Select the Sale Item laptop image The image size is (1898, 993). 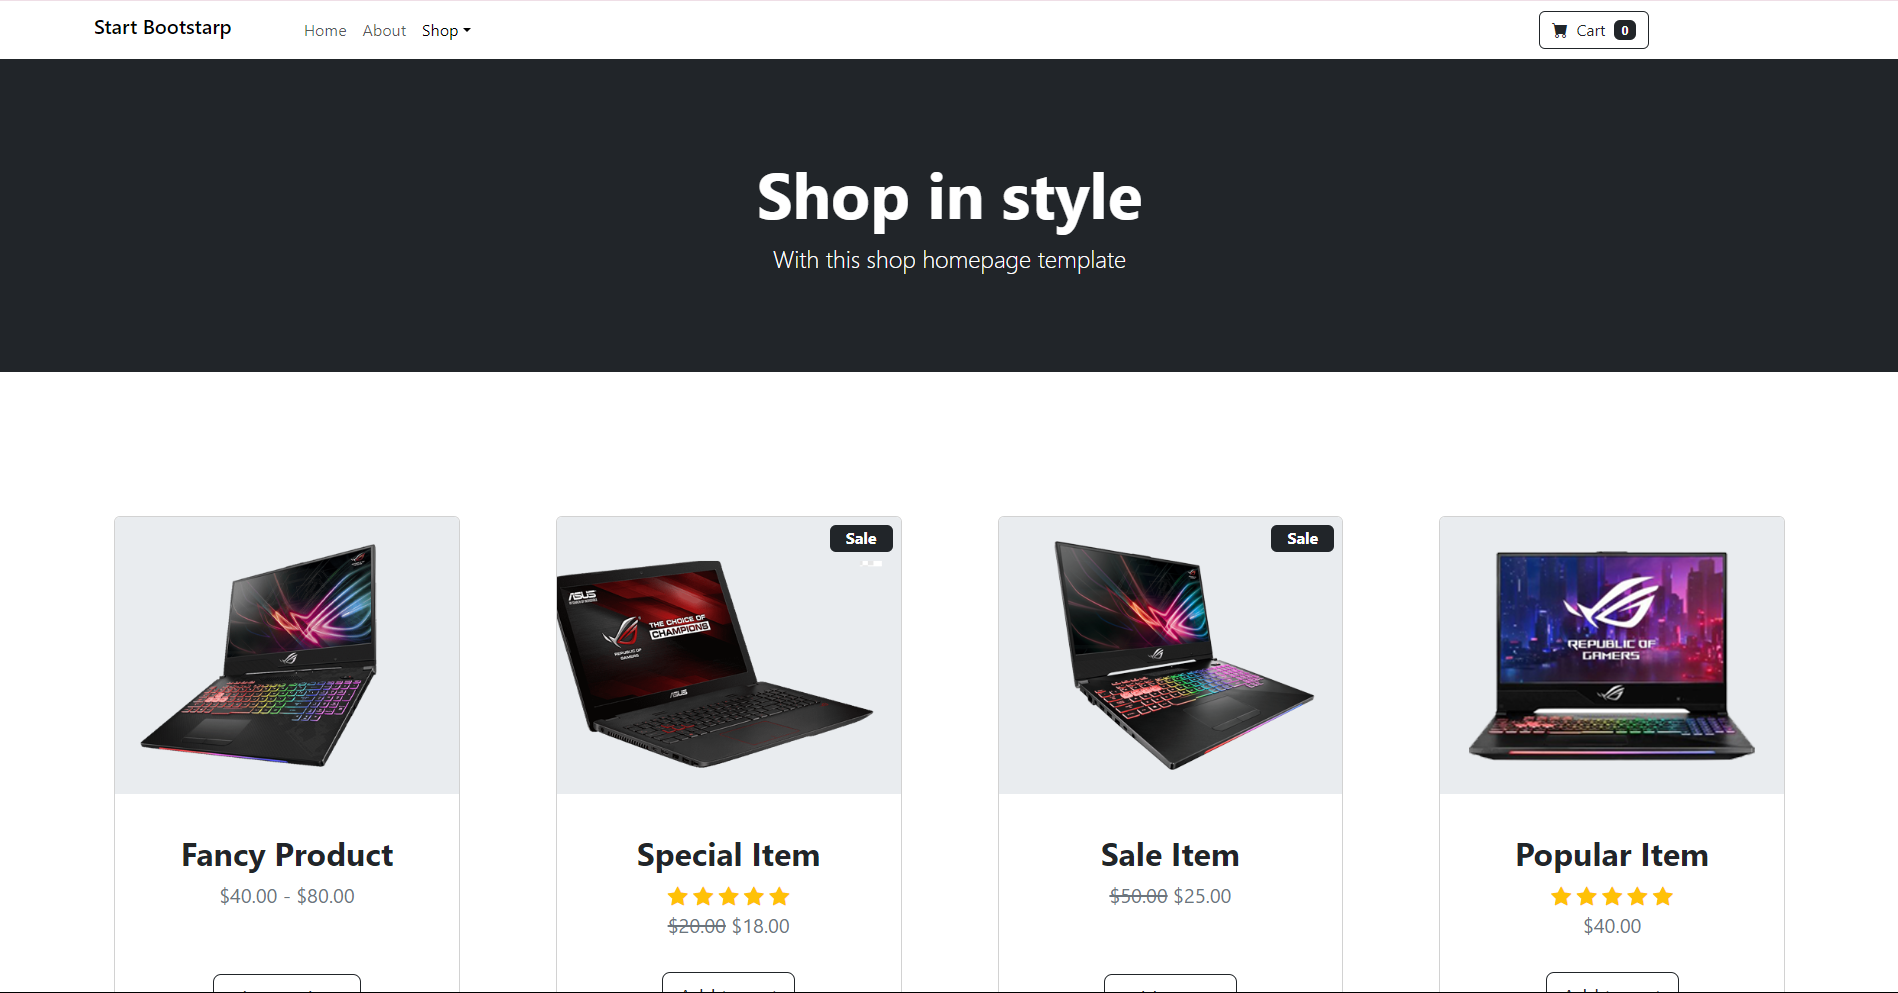(x=1170, y=655)
